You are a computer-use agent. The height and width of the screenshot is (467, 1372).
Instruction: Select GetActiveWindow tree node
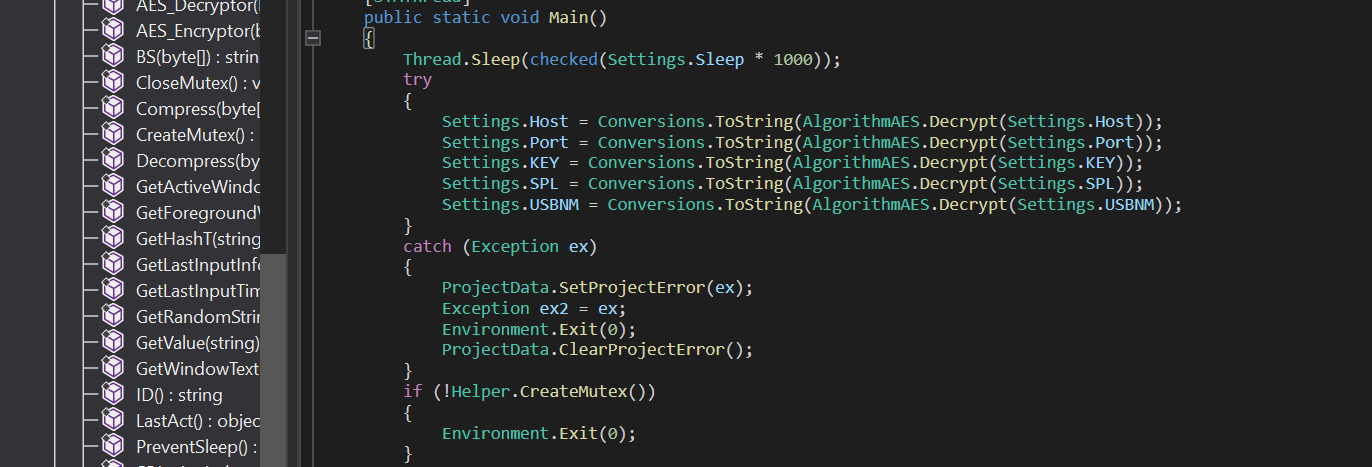197,187
